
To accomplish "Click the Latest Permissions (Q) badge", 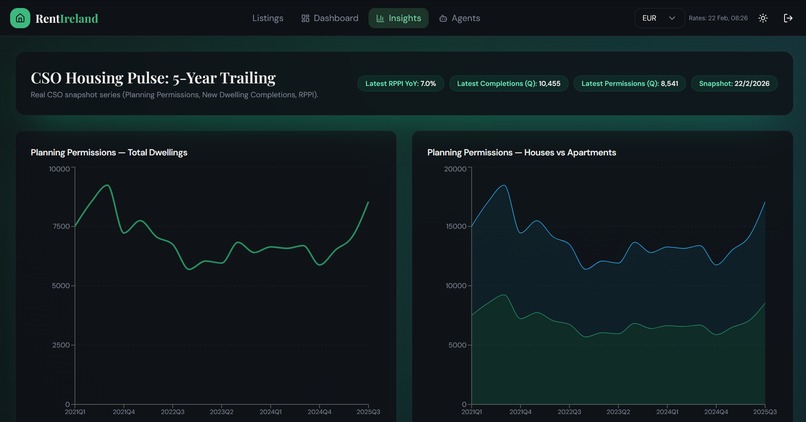I will 630,83.
